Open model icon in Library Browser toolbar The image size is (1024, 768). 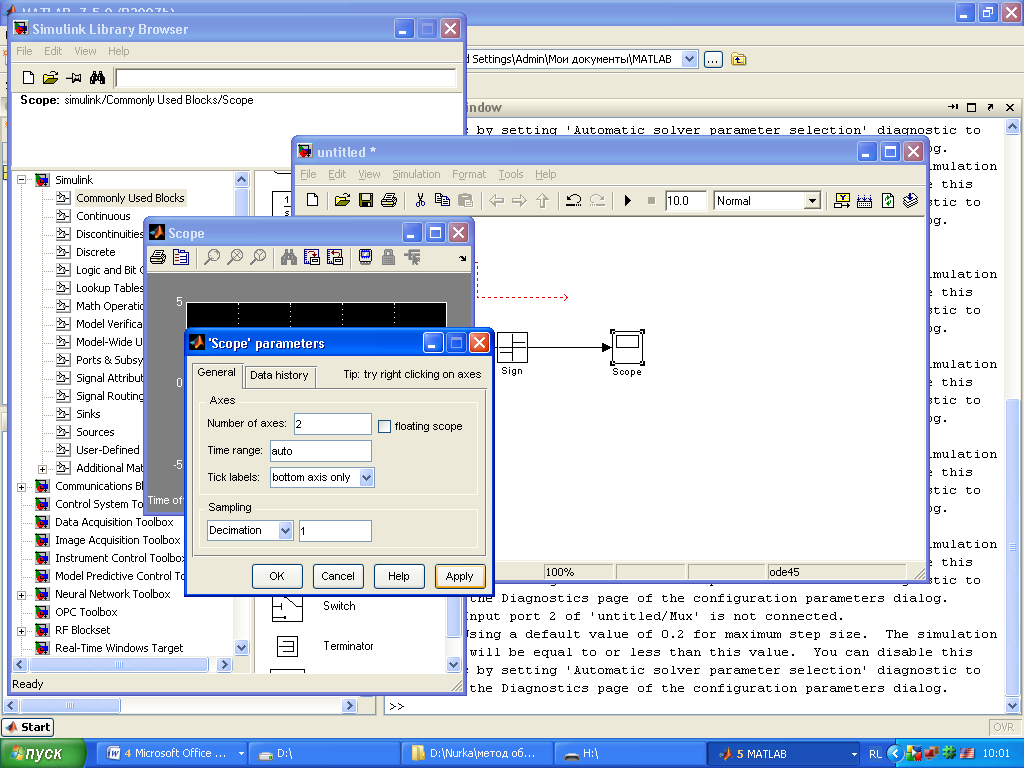(50, 78)
